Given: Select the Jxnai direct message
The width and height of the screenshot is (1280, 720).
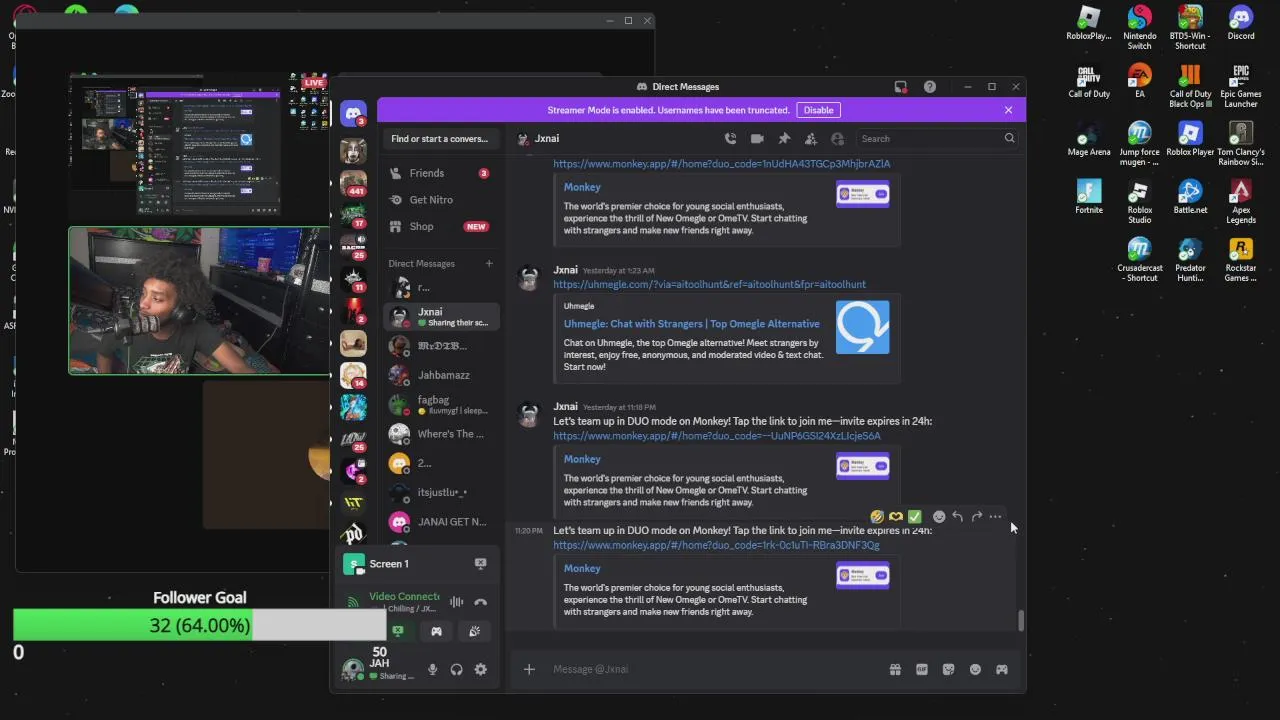Looking at the screenshot, I should pyautogui.click(x=441, y=317).
